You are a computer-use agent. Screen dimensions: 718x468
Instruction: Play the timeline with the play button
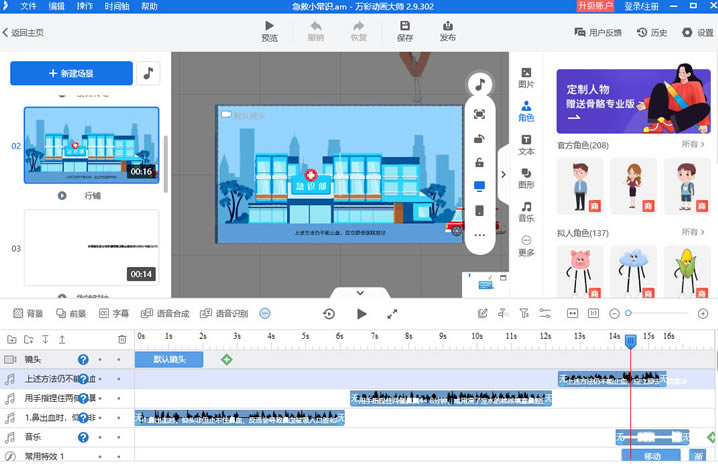(361, 314)
